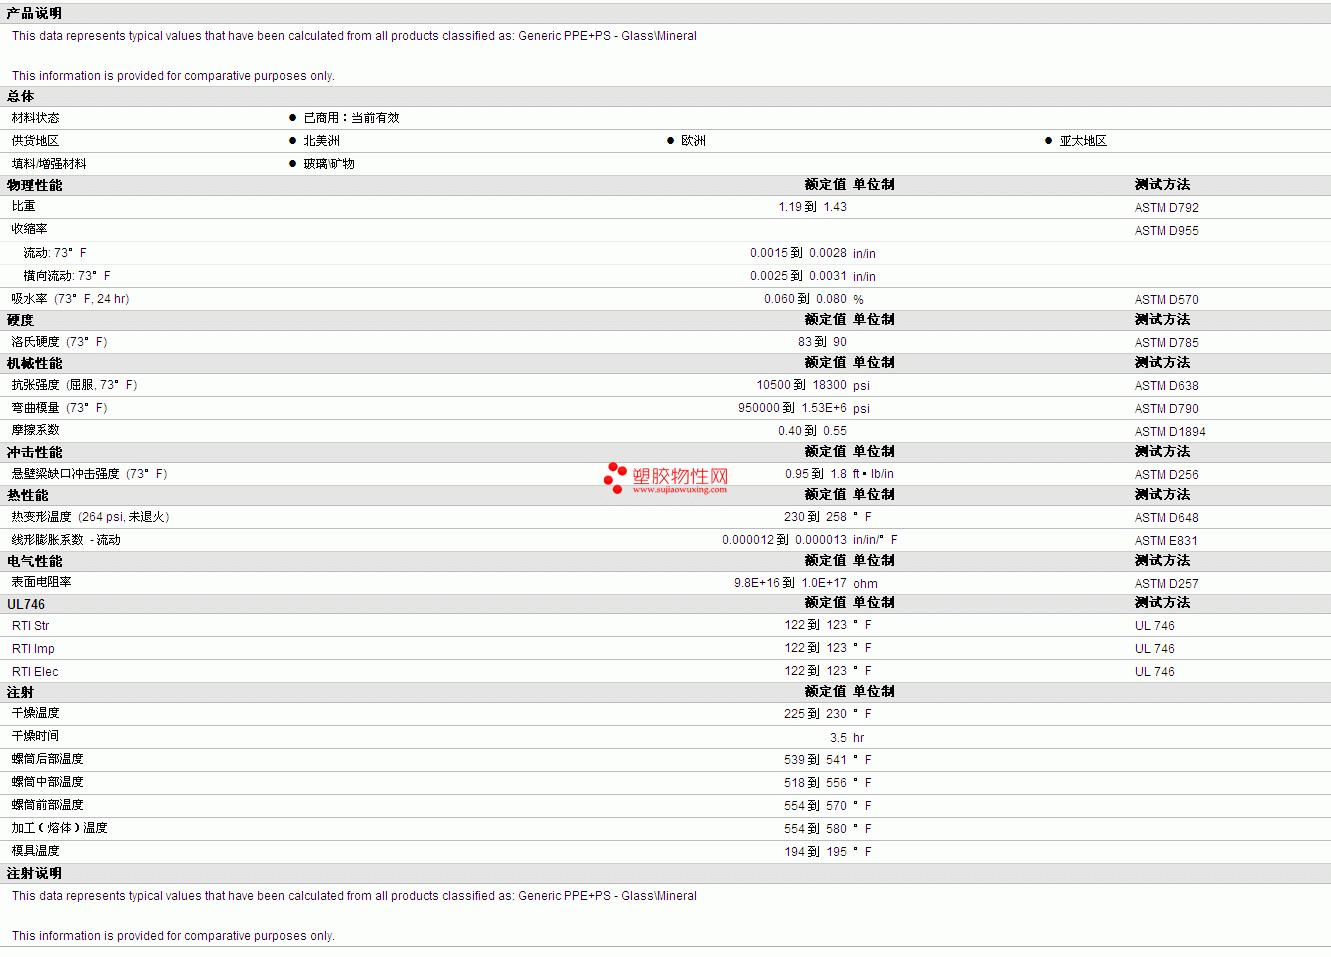Click the 硬度 section header

tap(20, 320)
